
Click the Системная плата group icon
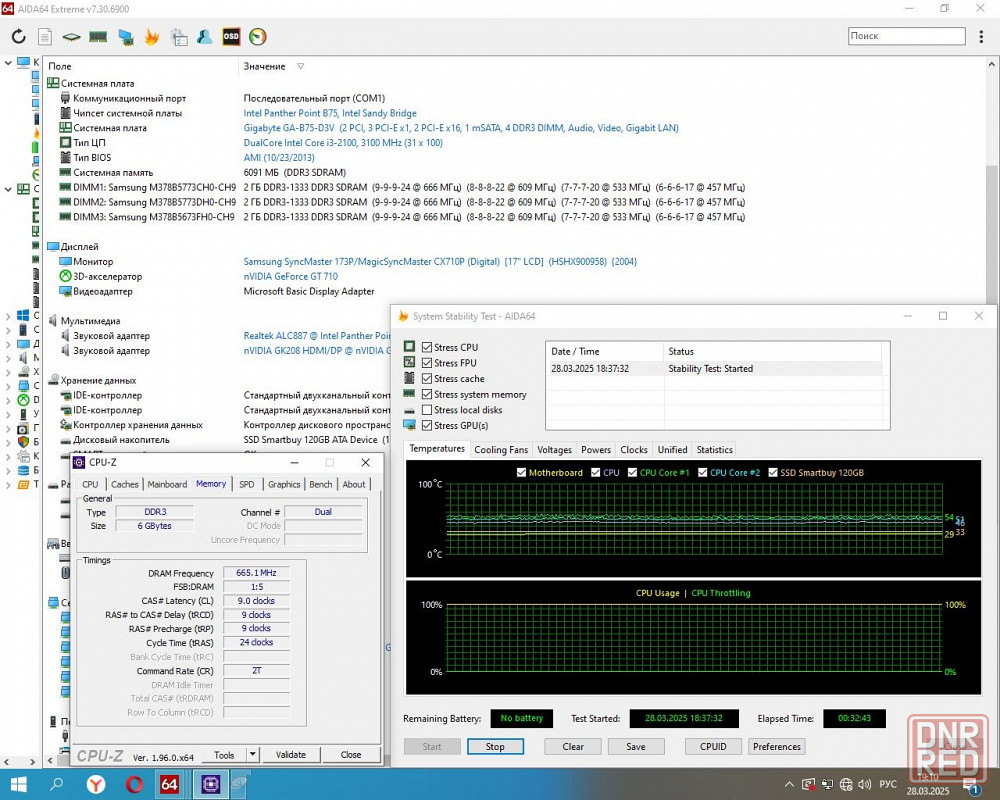coord(53,83)
